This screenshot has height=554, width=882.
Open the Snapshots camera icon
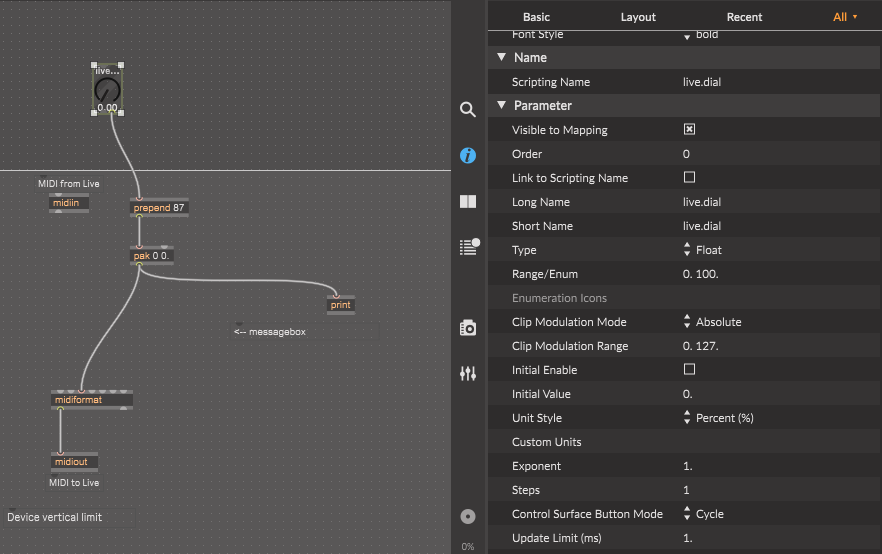(x=467, y=327)
